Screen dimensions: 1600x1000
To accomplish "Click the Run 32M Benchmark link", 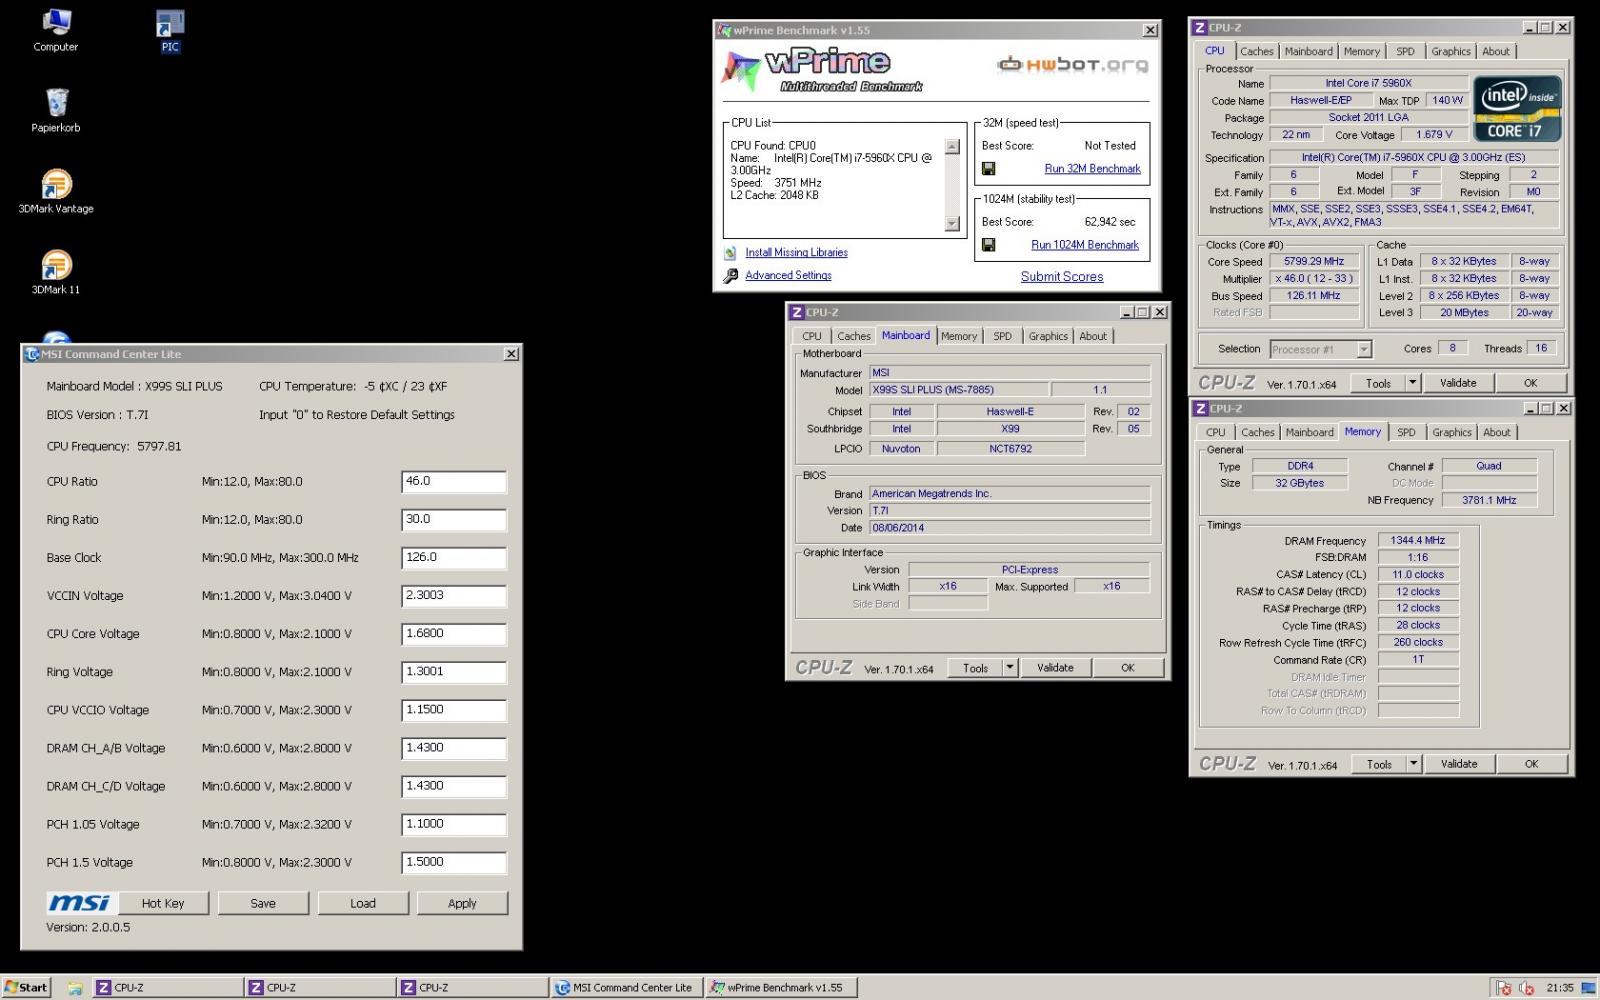I will 1092,169.
